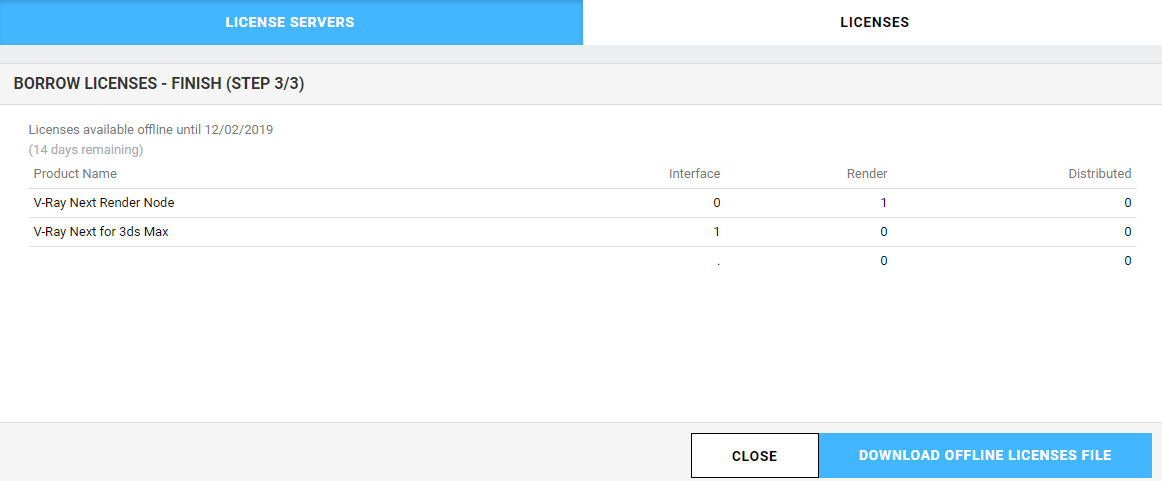The height and width of the screenshot is (481, 1162).
Task: Select the V-Ray Next Render Node row
Action: [x=582, y=202]
